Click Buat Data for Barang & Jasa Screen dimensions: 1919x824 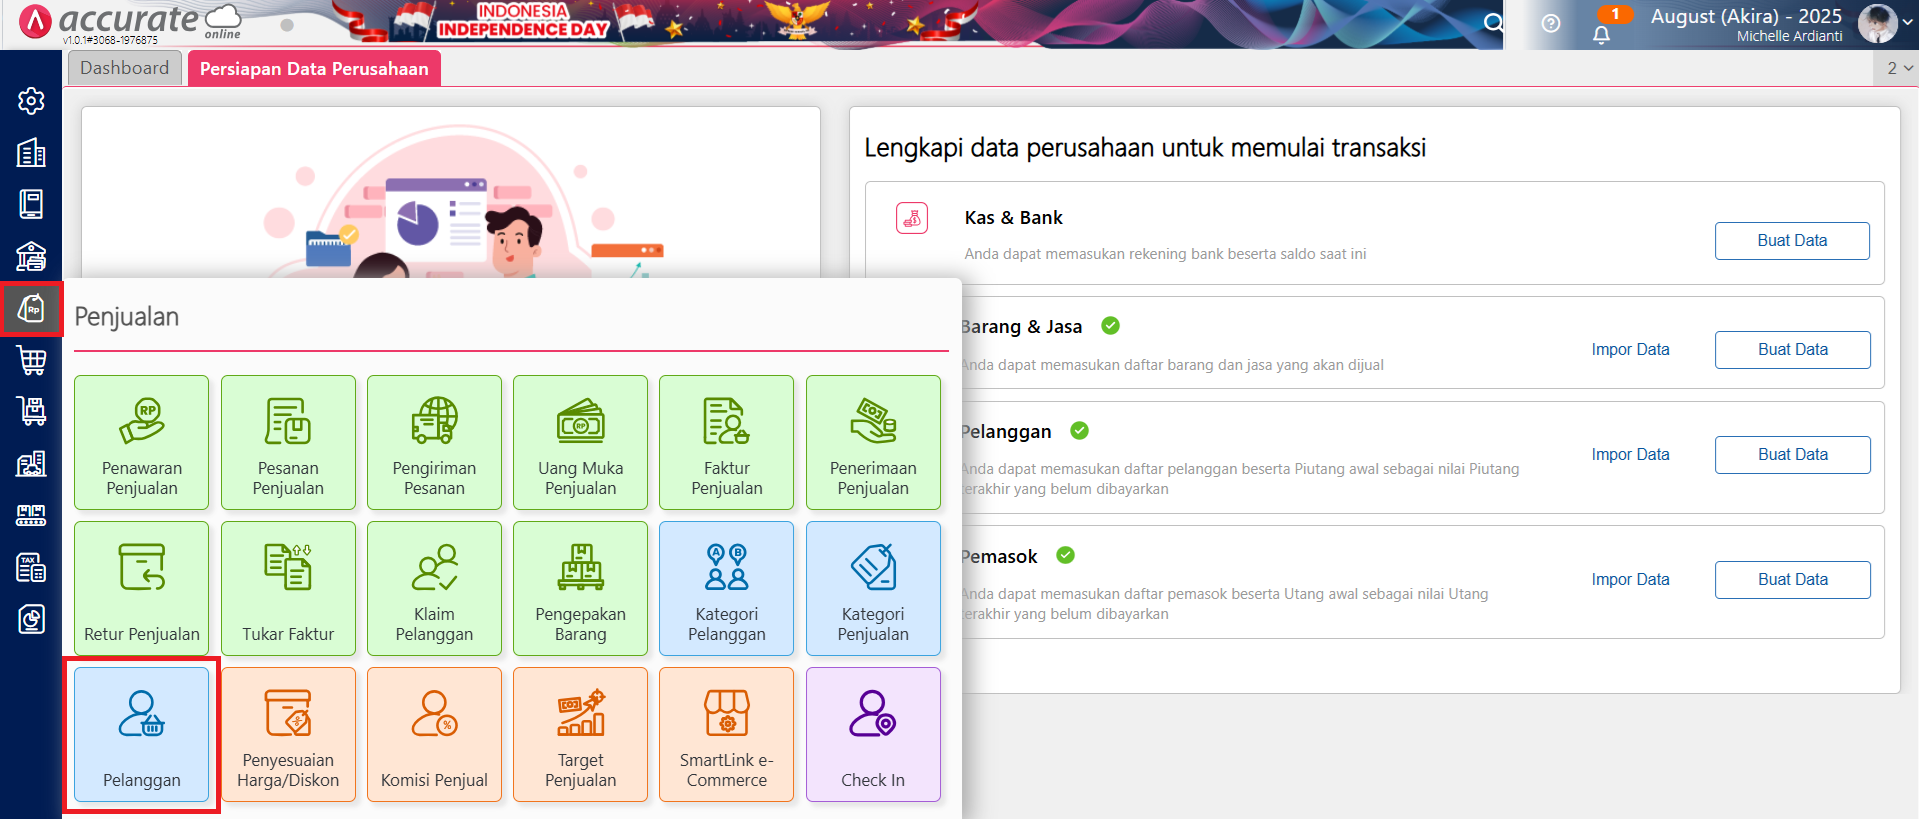point(1793,350)
